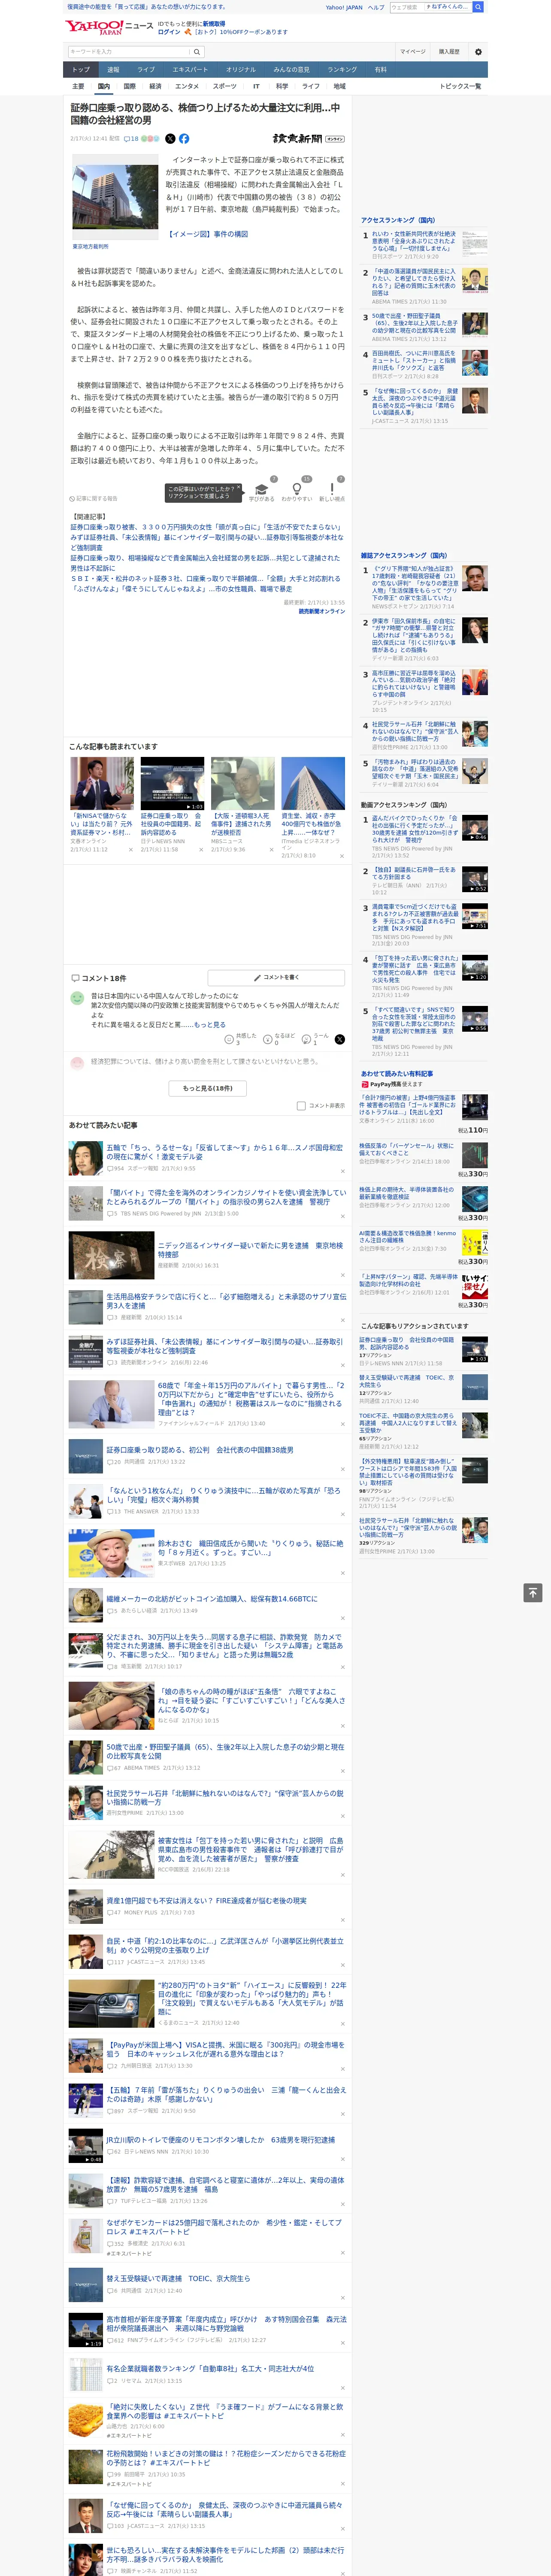
Task: Share article on X icon
Action: pyautogui.click(x=170, y=139)
